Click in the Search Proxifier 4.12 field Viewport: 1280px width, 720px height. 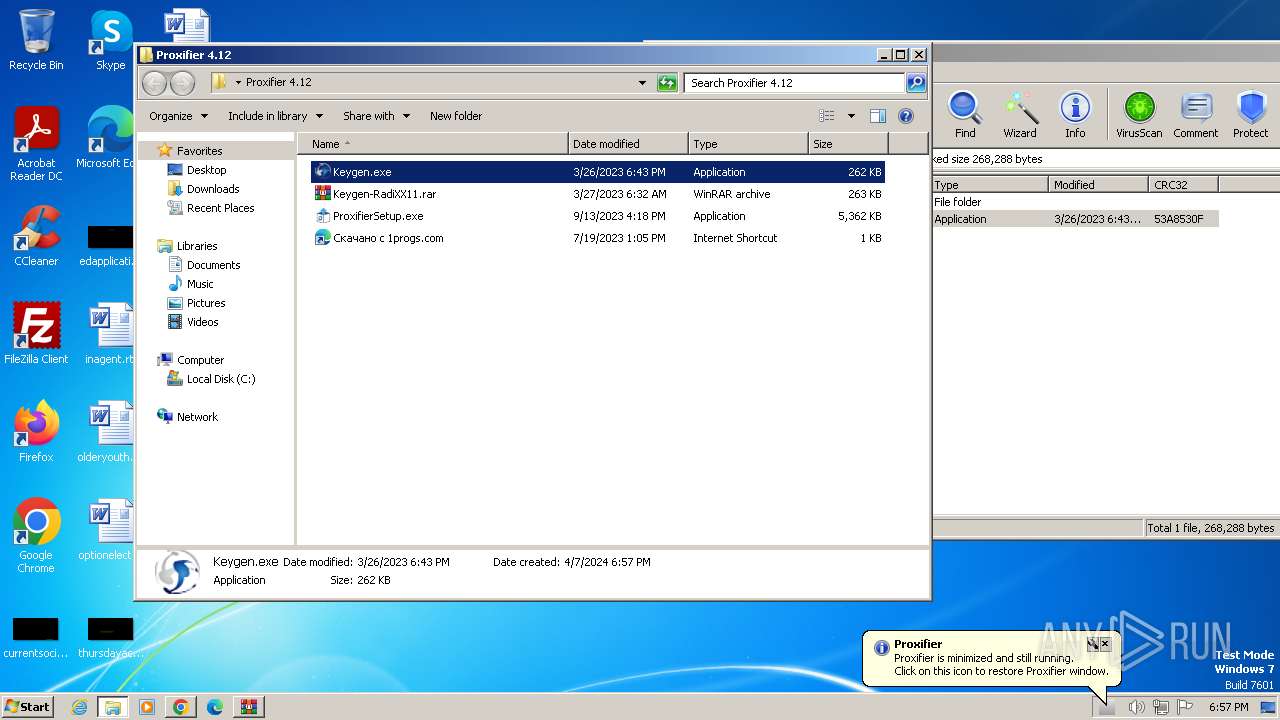[795, 83]
